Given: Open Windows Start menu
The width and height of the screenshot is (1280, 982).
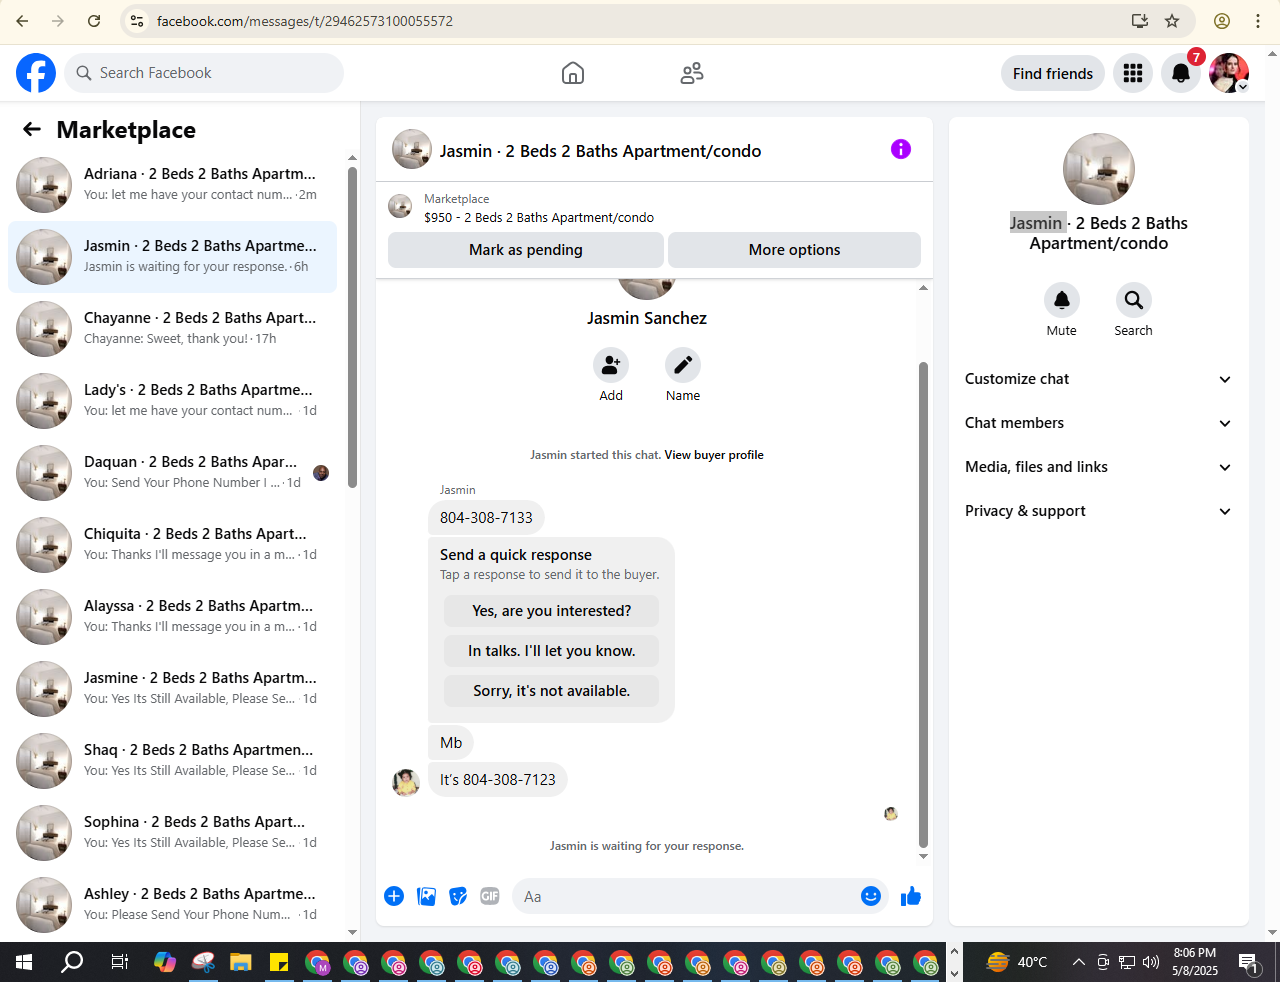Looking at the screenshot, I should [24, 962].
